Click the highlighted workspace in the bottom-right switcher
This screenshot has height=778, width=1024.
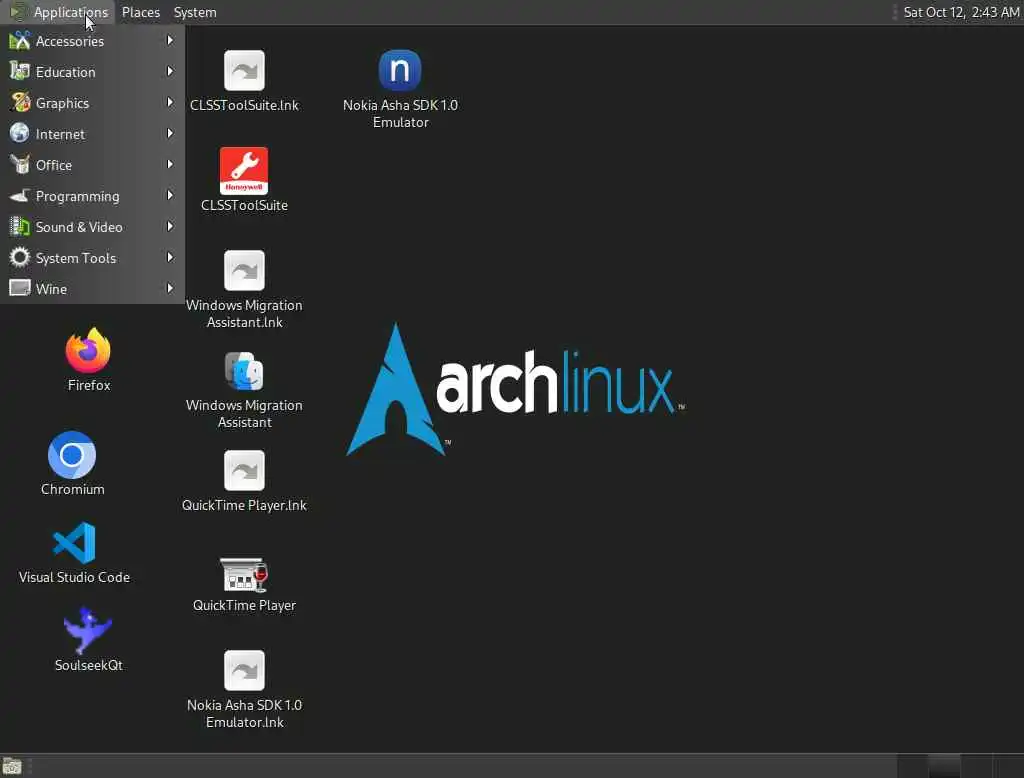click(944, 766)
